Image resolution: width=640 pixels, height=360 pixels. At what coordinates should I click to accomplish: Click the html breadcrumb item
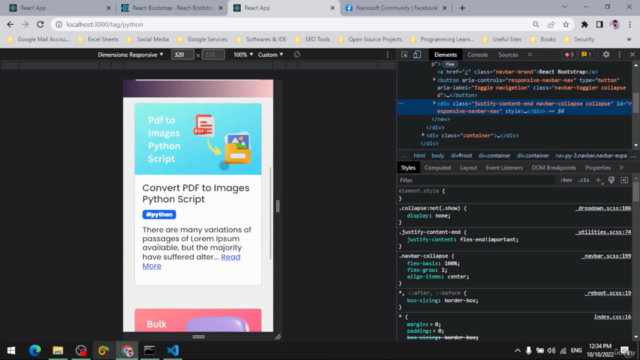419,156
